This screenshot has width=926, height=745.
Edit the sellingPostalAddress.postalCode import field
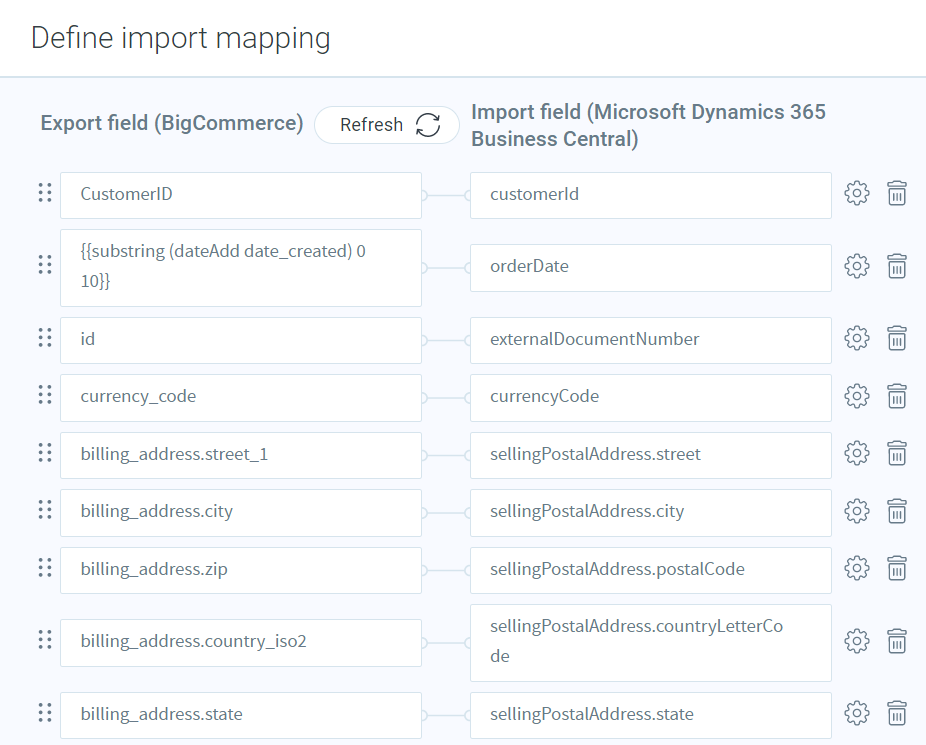(x=651, y=570)
